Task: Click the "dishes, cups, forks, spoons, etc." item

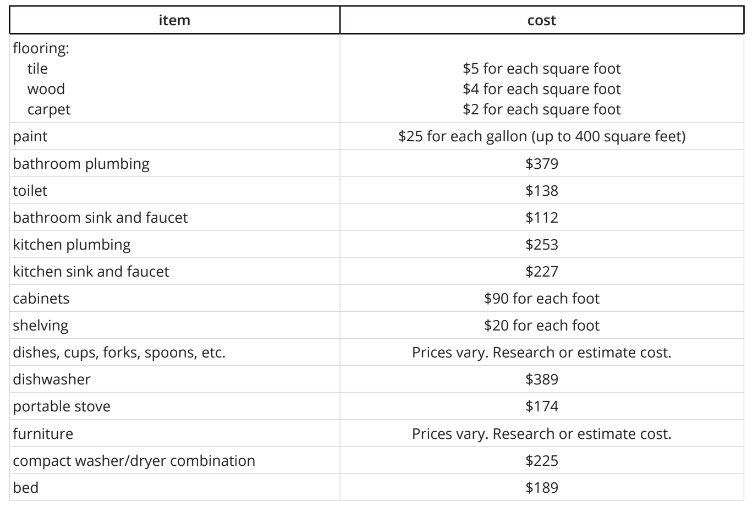Action: 119,352
